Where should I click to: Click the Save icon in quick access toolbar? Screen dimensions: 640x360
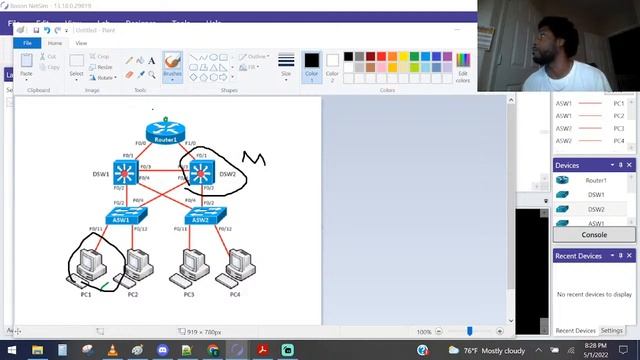36,30
